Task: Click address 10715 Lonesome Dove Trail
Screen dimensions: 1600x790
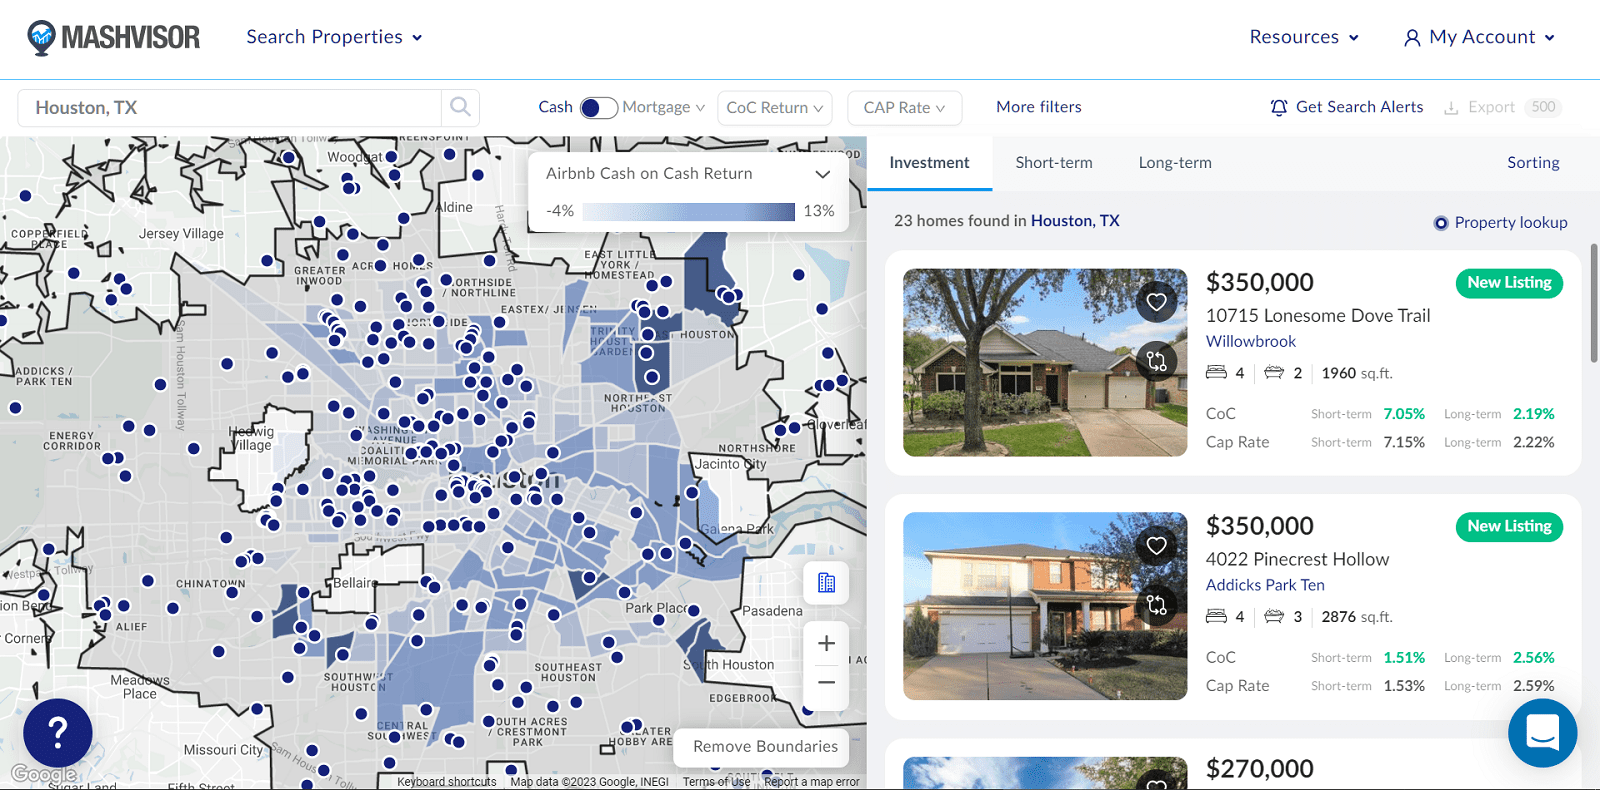Action: point(1318,315)
